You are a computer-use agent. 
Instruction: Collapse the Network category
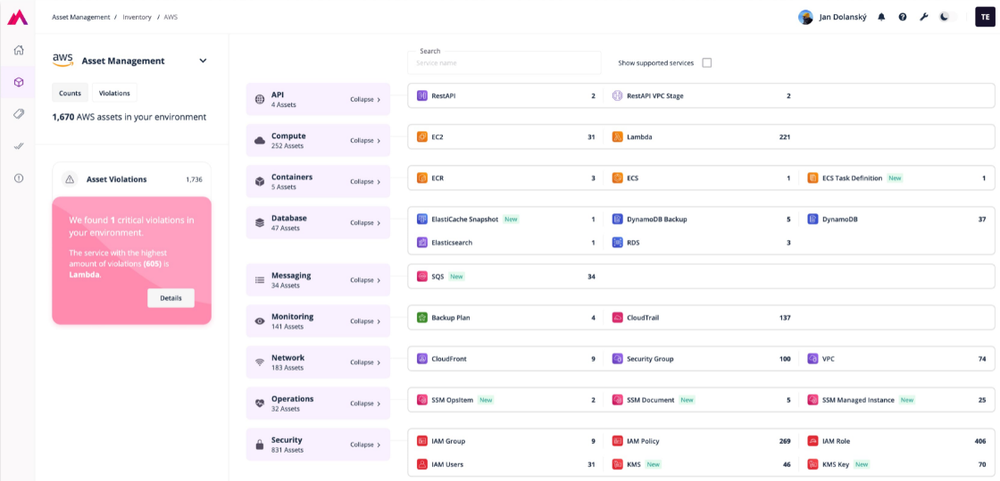[365, 362]
